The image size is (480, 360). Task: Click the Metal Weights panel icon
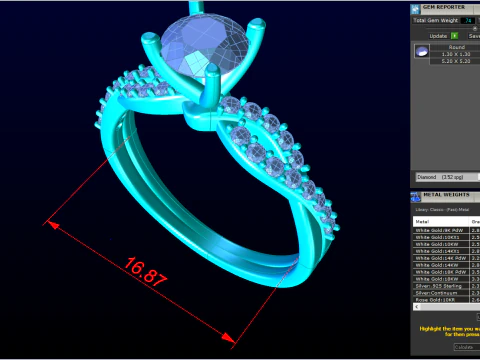point(416,197)
